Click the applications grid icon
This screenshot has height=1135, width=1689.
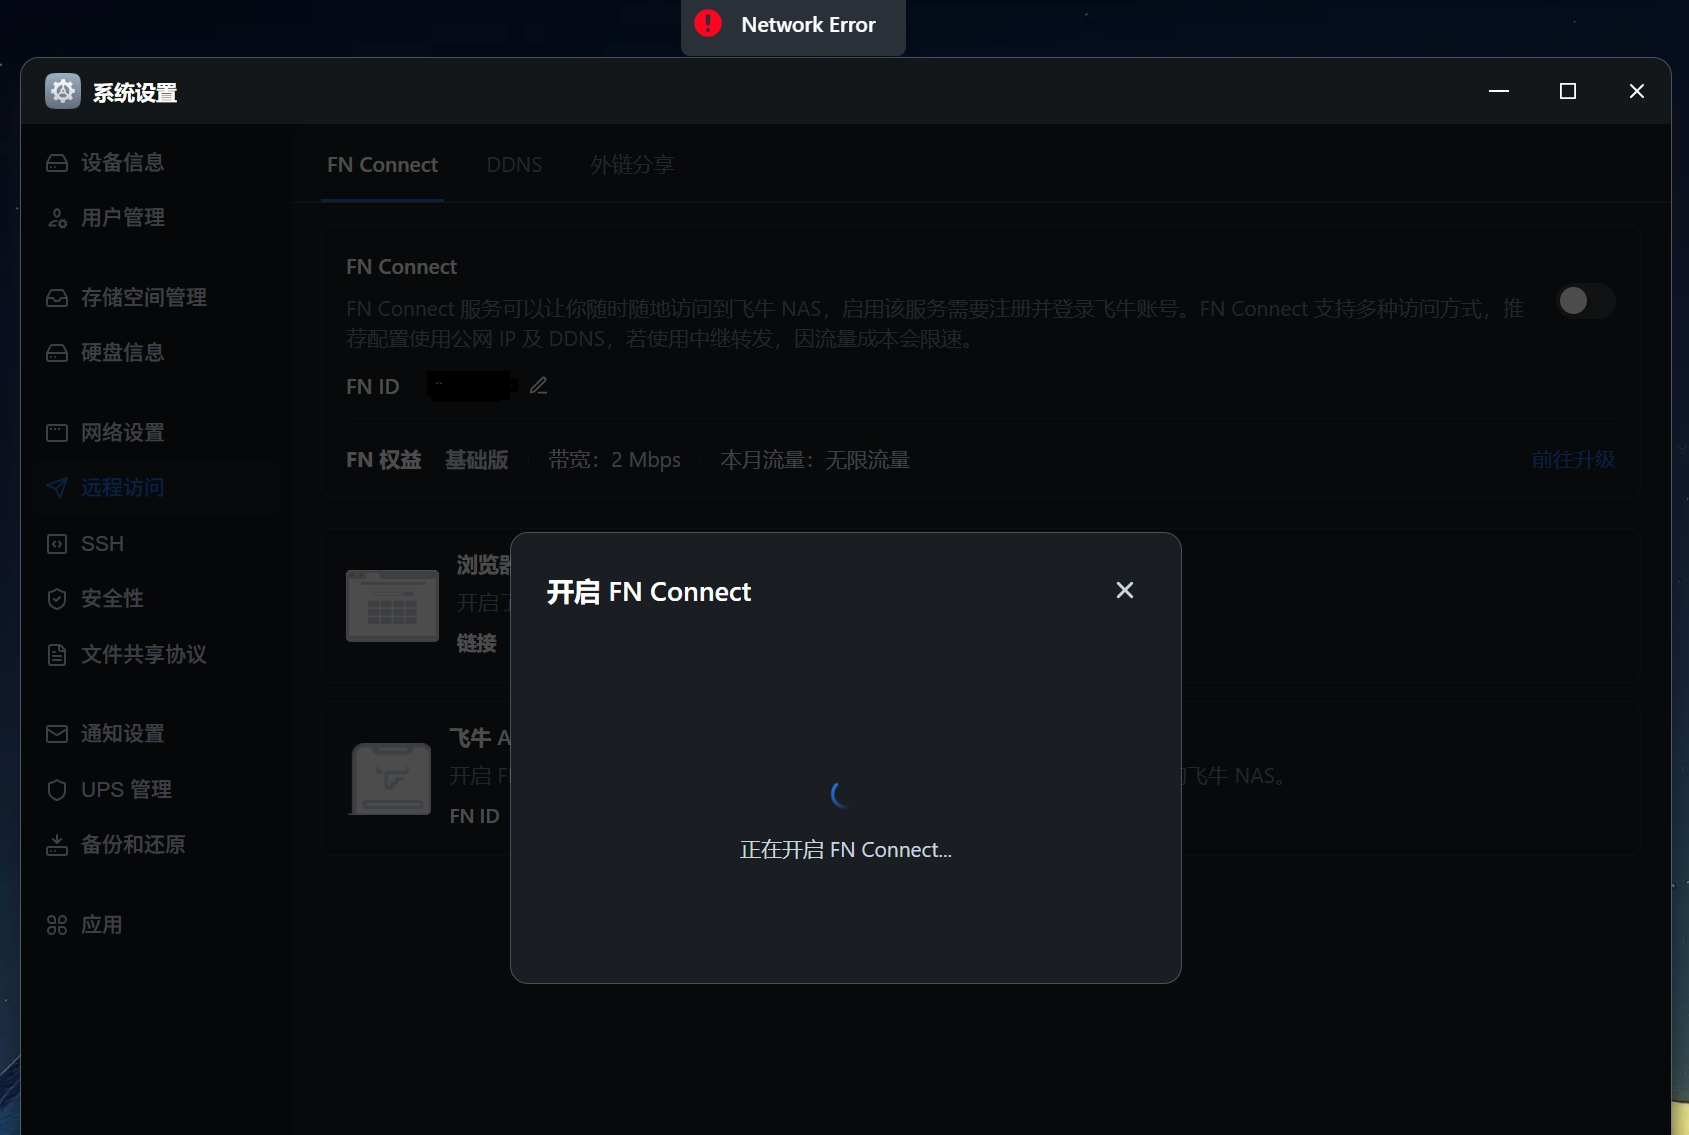pos(57,925)
